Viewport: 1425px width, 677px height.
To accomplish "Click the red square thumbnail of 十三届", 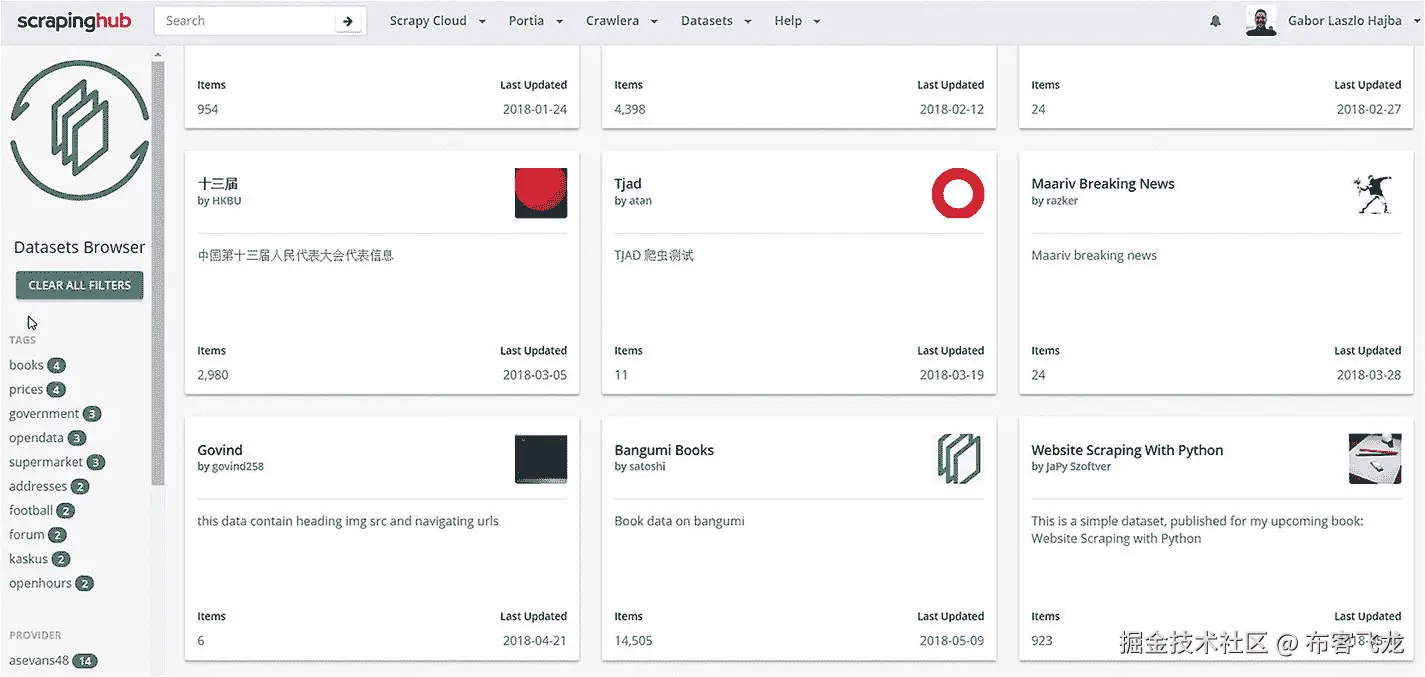I will click(541, 193).
